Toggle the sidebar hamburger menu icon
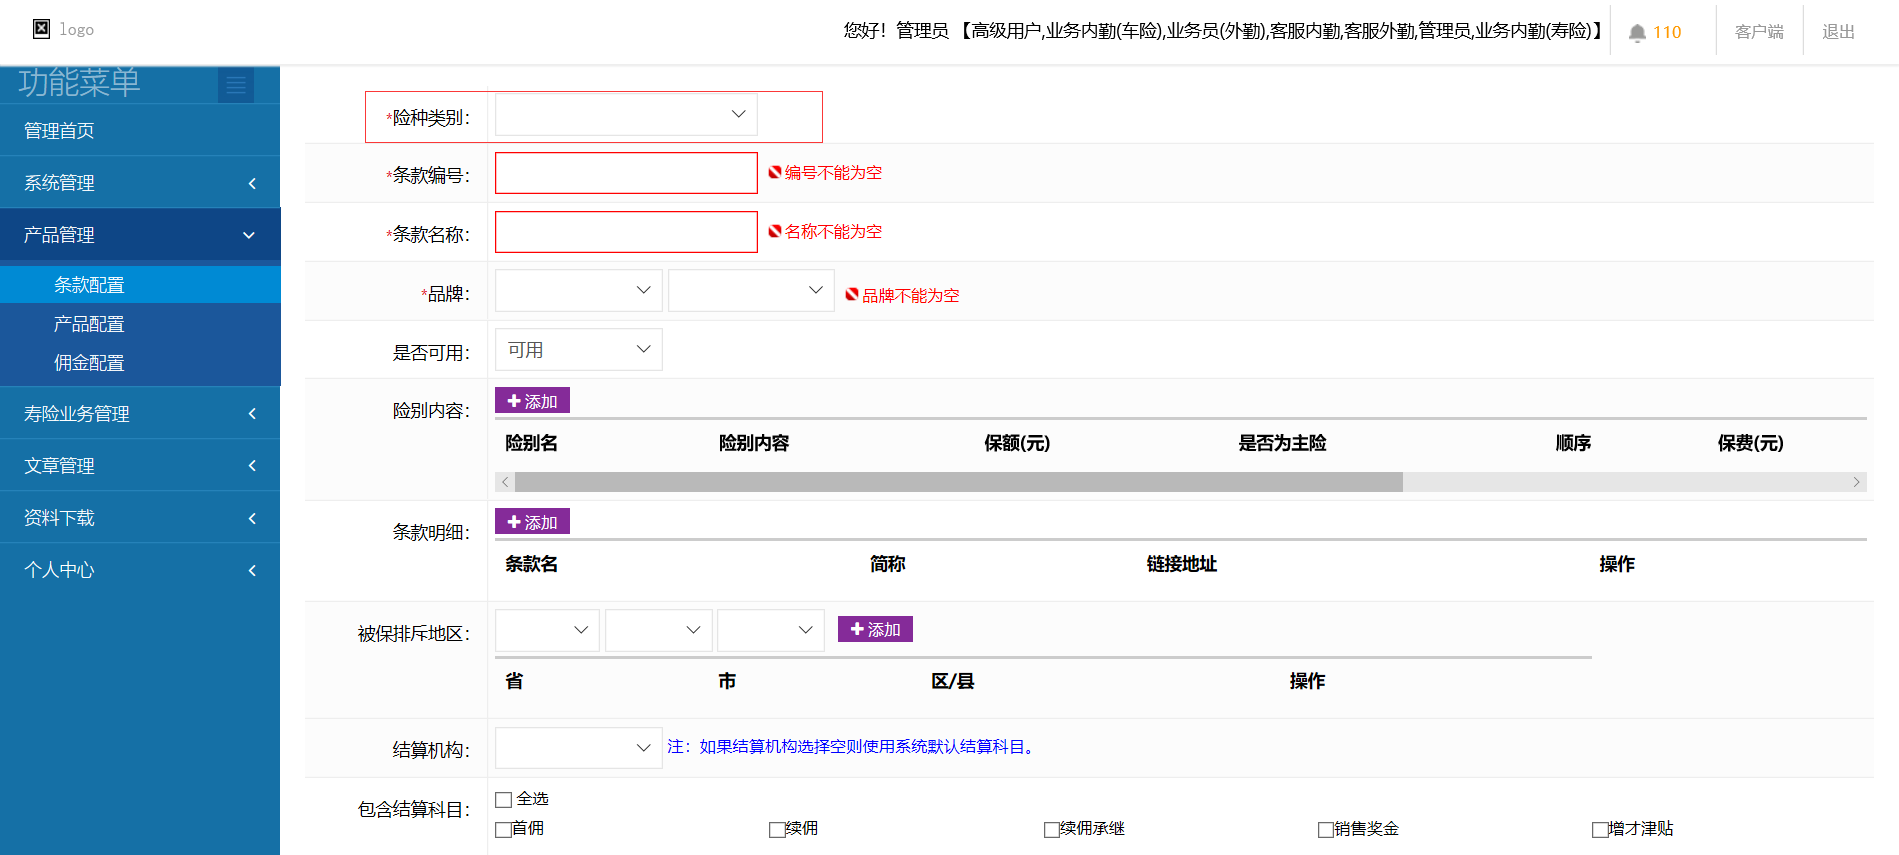The height and width of the screenshot is (855, 1899). (x=236, y=86)
